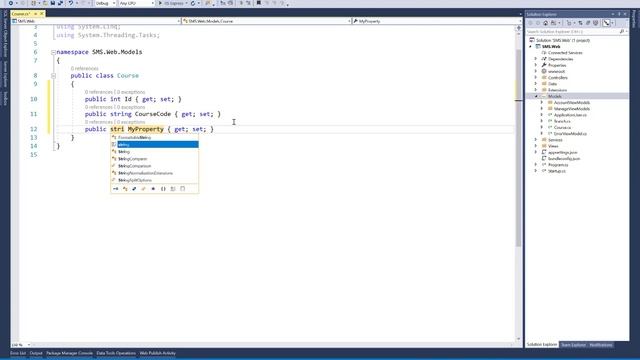
Task: Toggle the enums filter in IntelliSense bar
Action: pyautogui.click(x=144, y=189)
